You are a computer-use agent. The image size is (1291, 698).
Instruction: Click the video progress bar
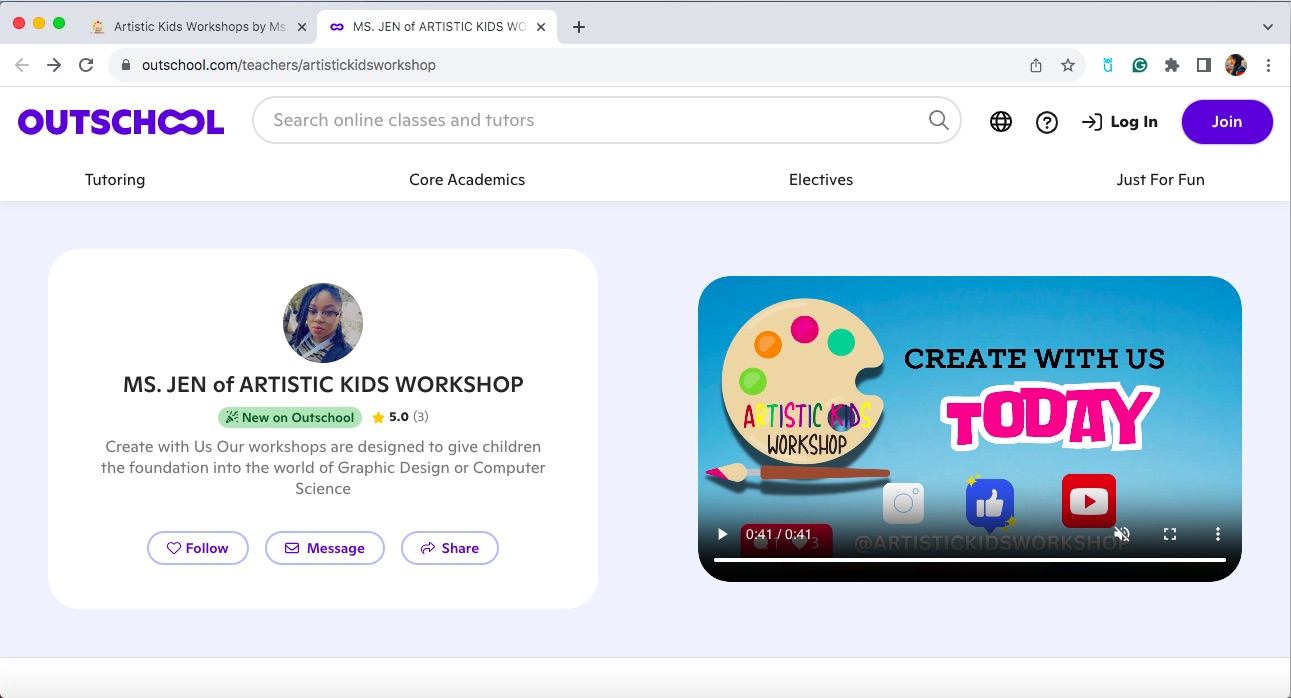pyautogui.click(x=970, y=560)
